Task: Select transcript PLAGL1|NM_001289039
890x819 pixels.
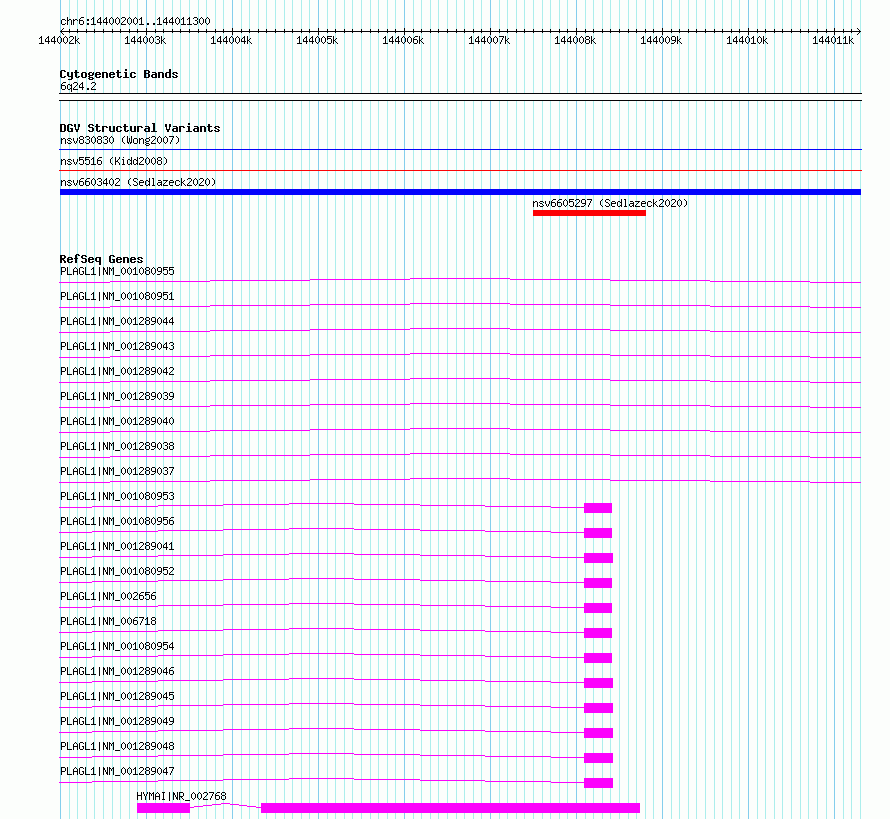Action: [x=117, y=396]
